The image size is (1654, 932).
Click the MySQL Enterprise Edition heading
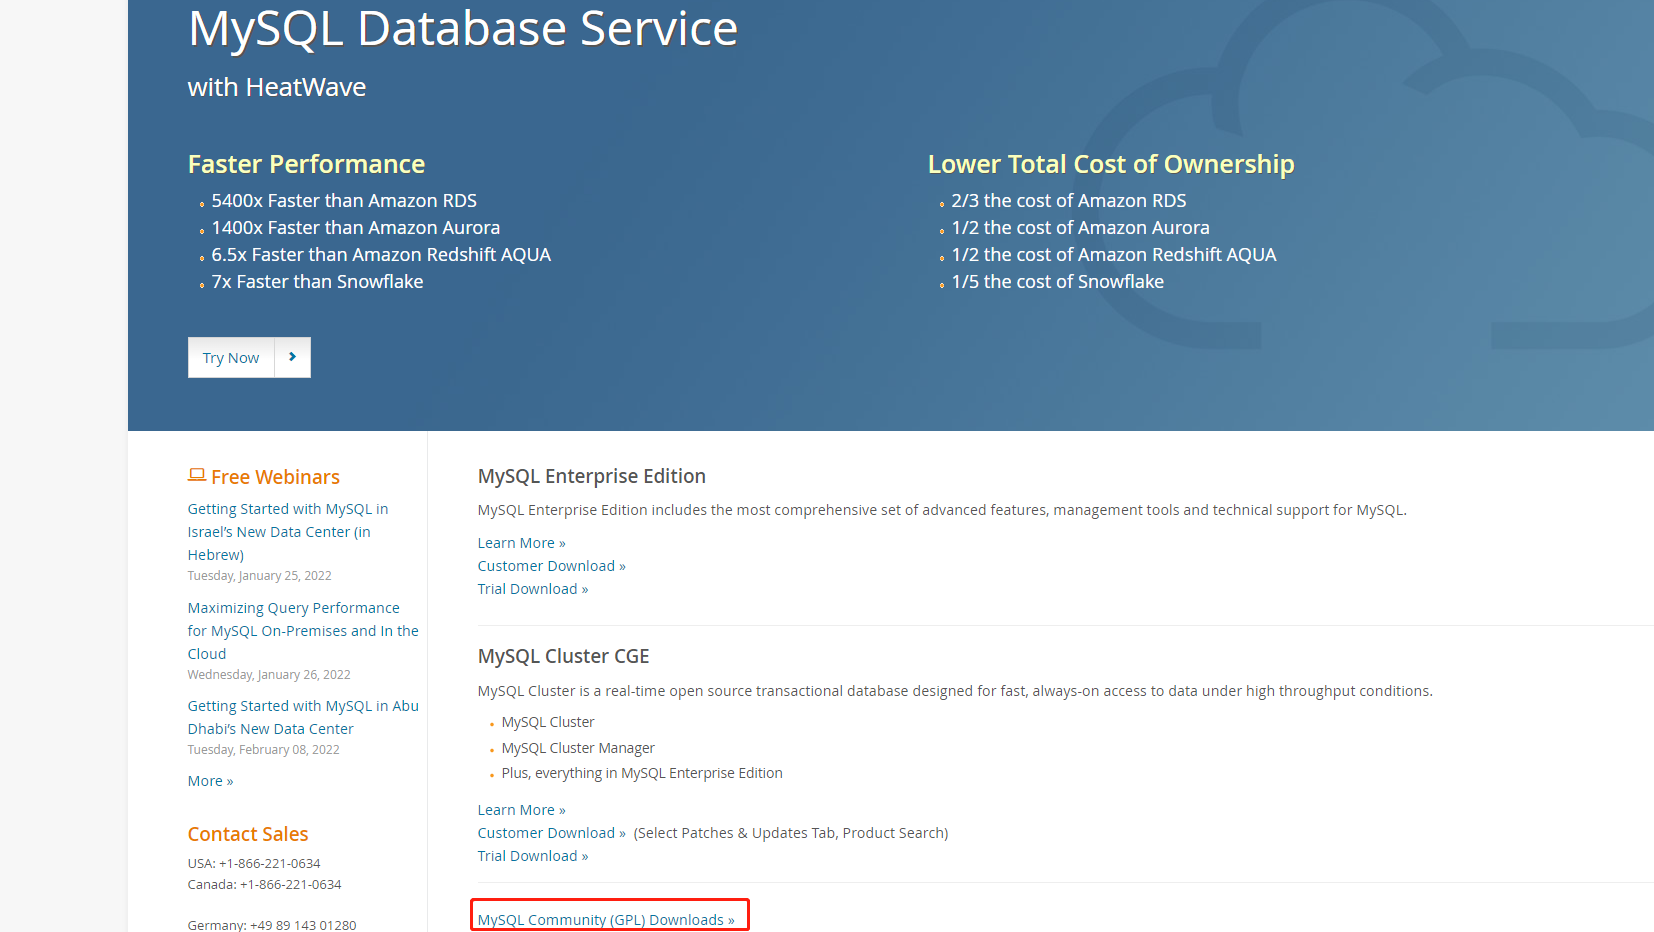coord(592,477)
